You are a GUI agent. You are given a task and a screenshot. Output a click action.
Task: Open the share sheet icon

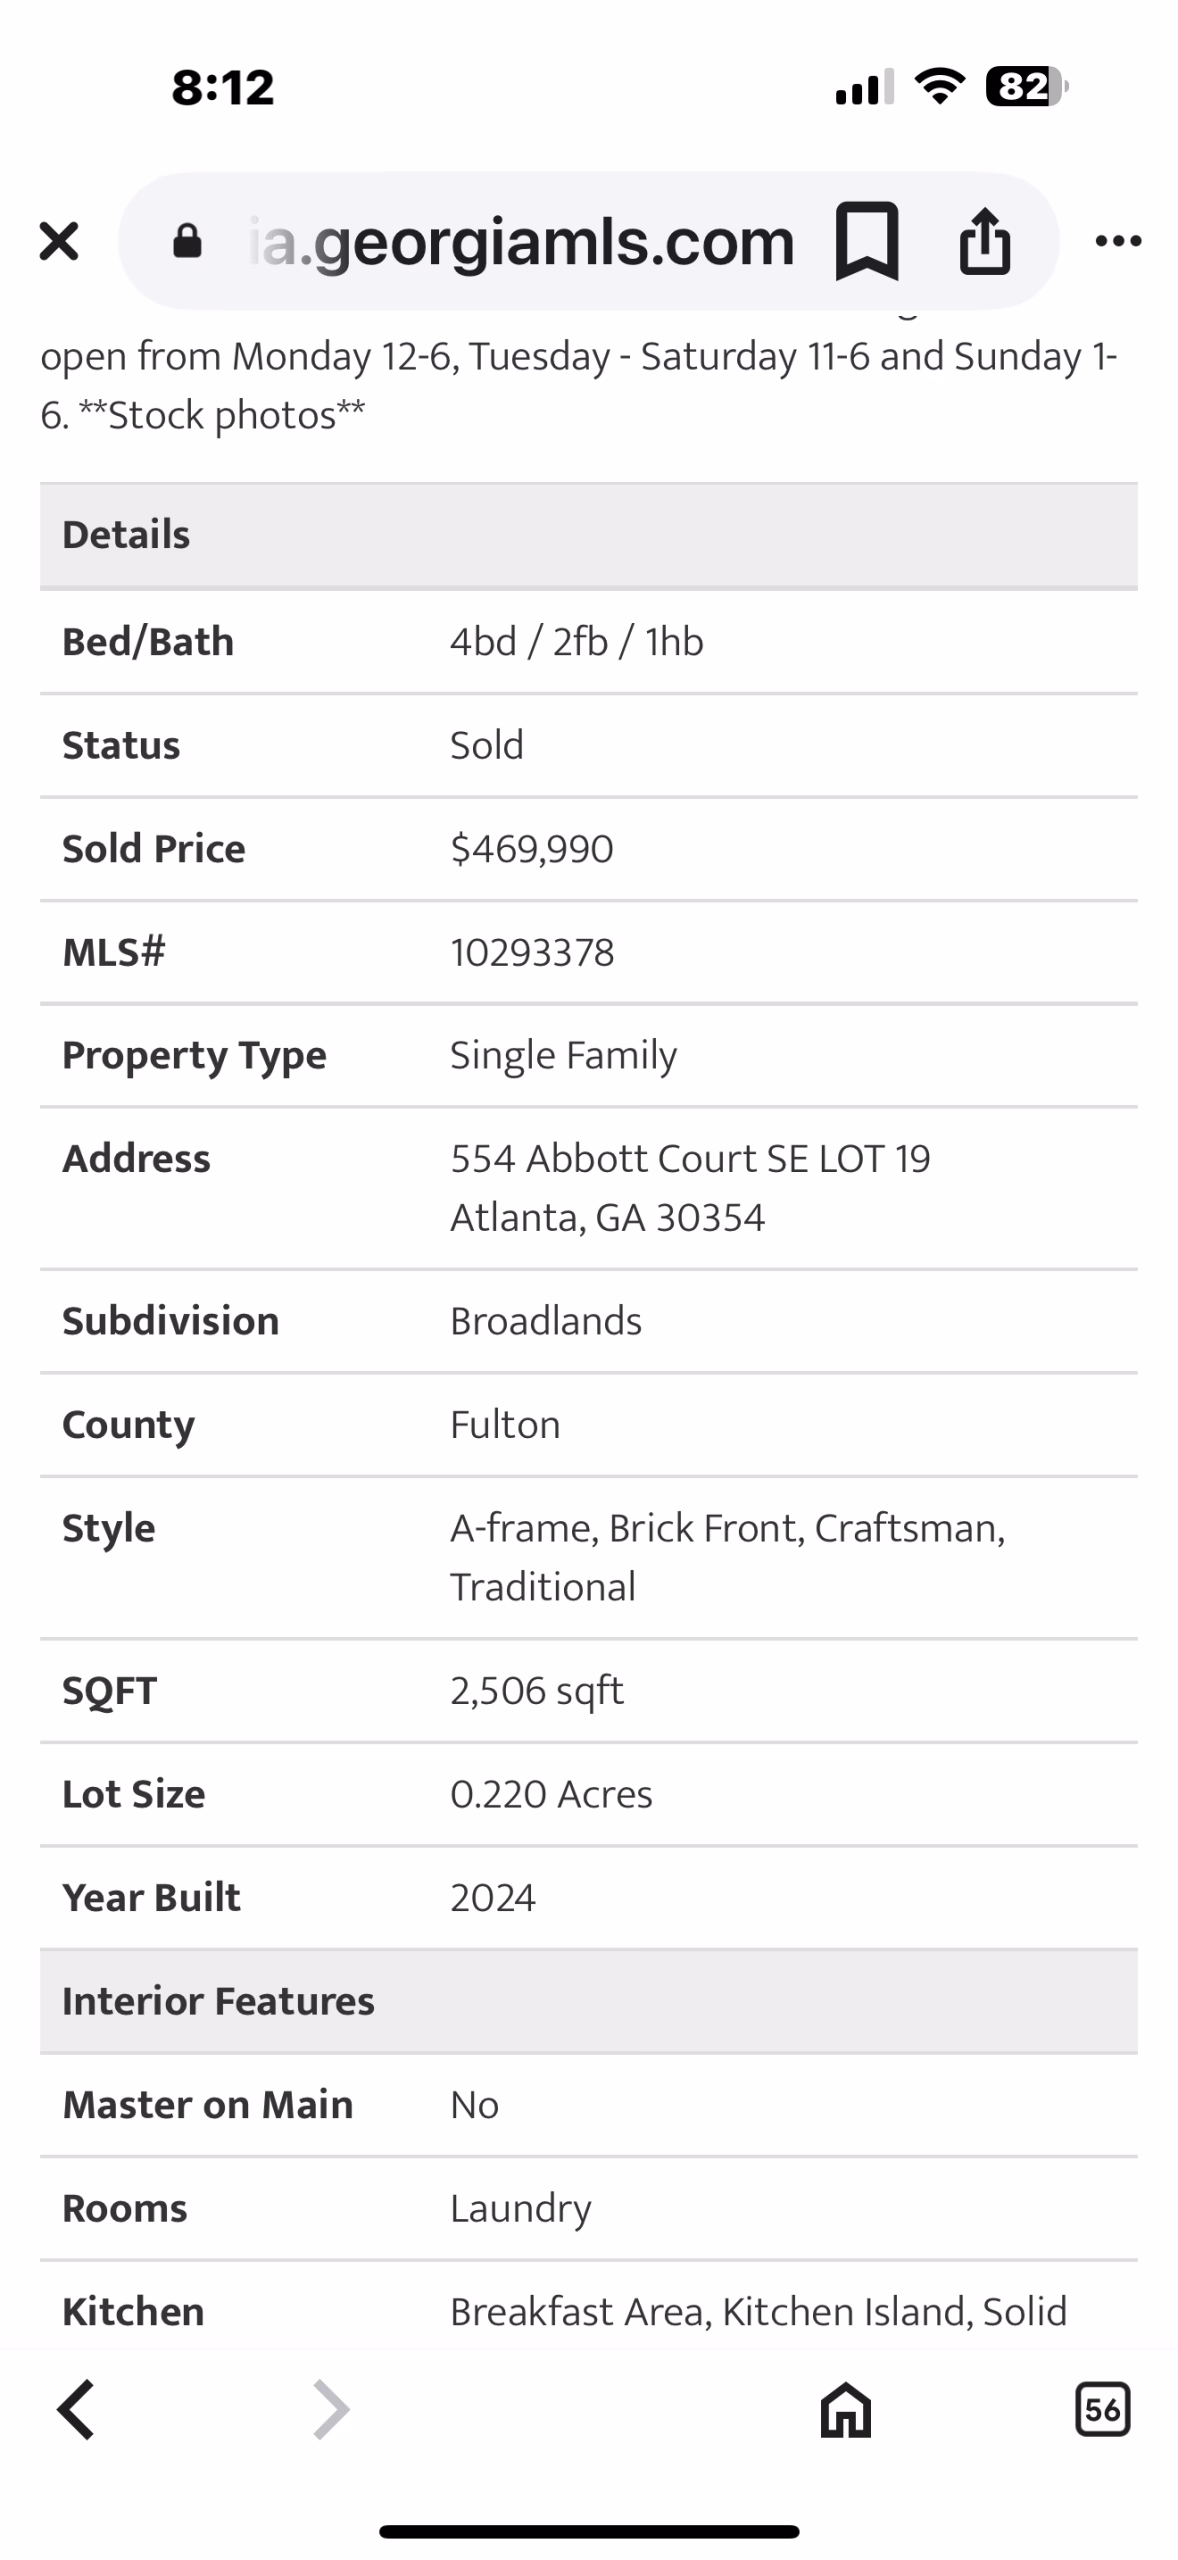point(985,240)
